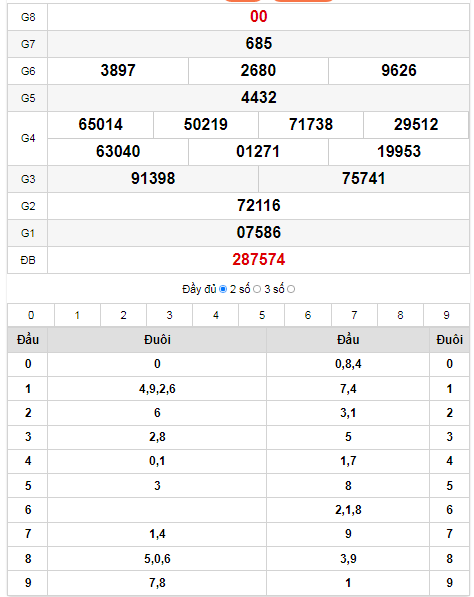Highlight digit filter tab 8
This screenshot has width=474, height=597.
(x=400, y=315)
